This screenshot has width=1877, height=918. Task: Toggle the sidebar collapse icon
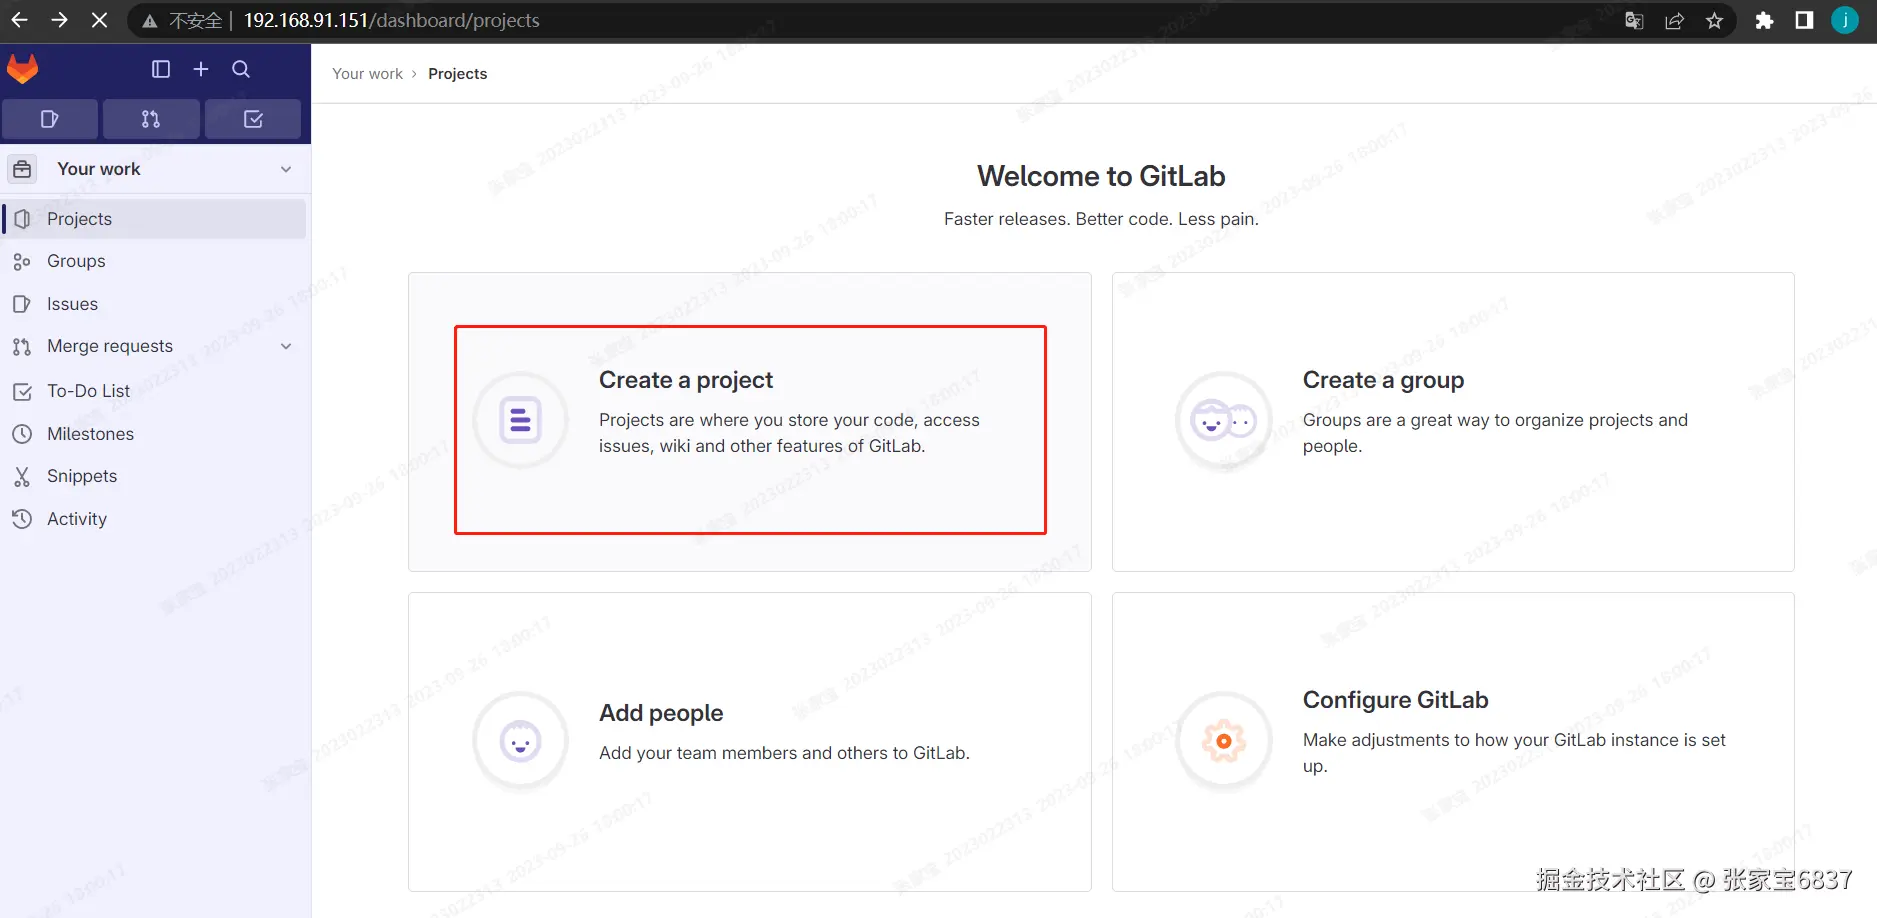coord(160,69)
